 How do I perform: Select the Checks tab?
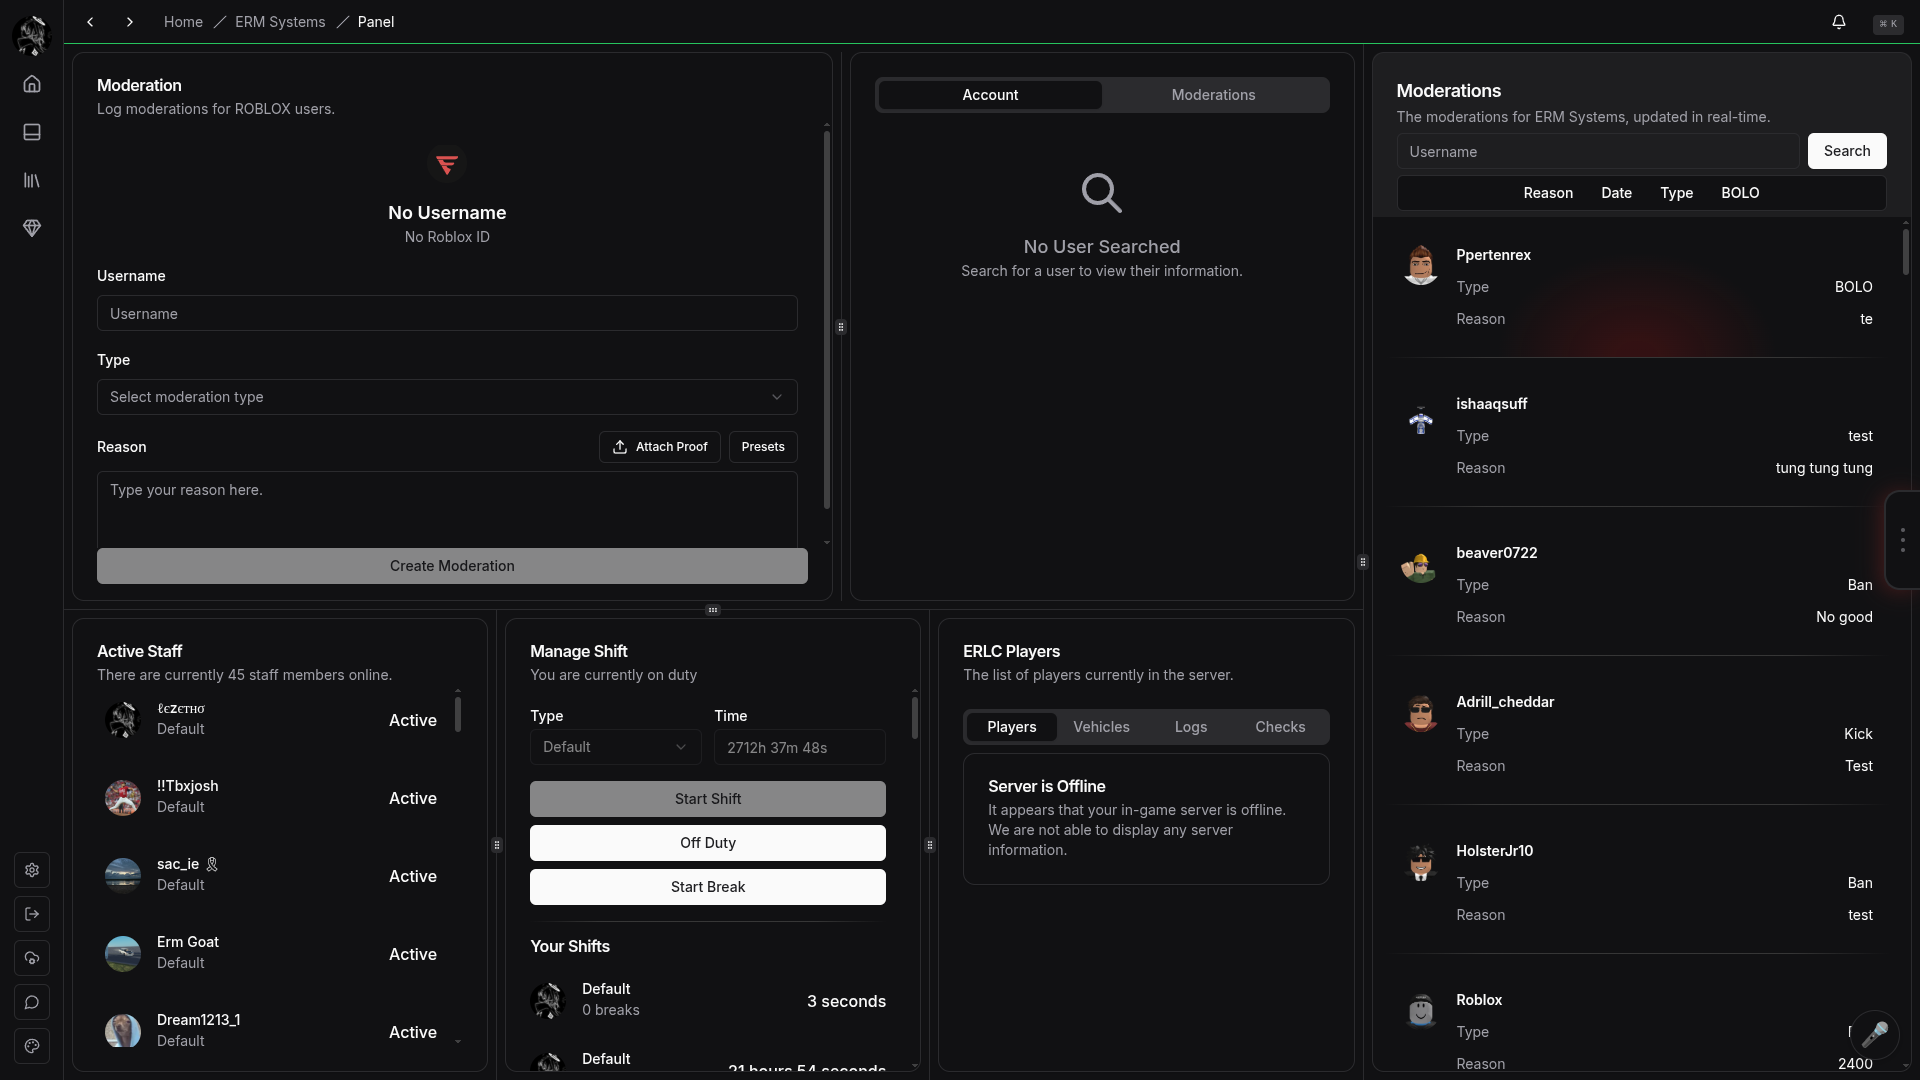click(x=1280, y=727)
